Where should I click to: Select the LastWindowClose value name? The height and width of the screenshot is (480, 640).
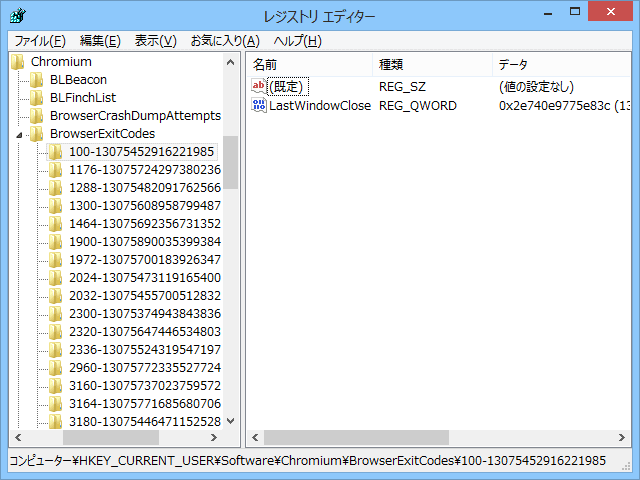click(x=320, y=106)
